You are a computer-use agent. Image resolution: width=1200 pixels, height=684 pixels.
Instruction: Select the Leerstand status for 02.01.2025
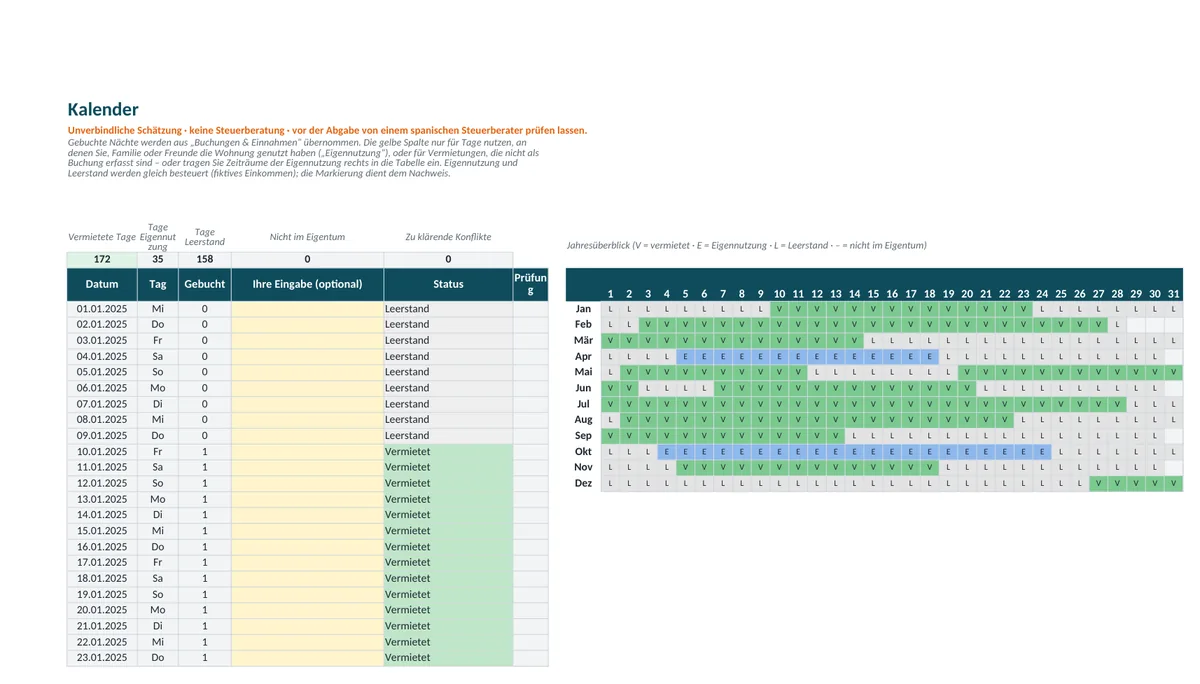coord(448,325)
